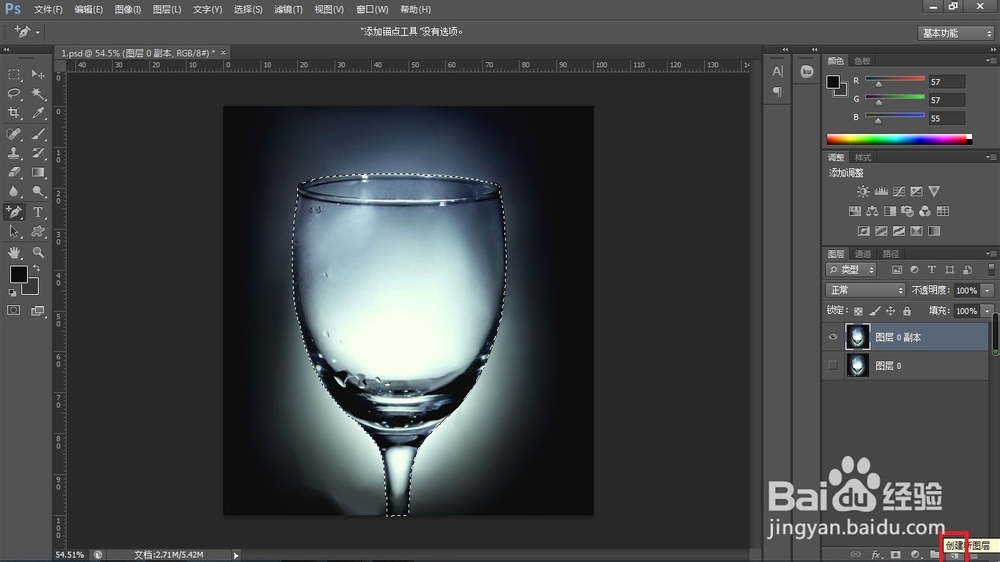The height and width of the screenshot is (562, 1000).
Task: Select the Lasso tool
Action: (15, 94)
